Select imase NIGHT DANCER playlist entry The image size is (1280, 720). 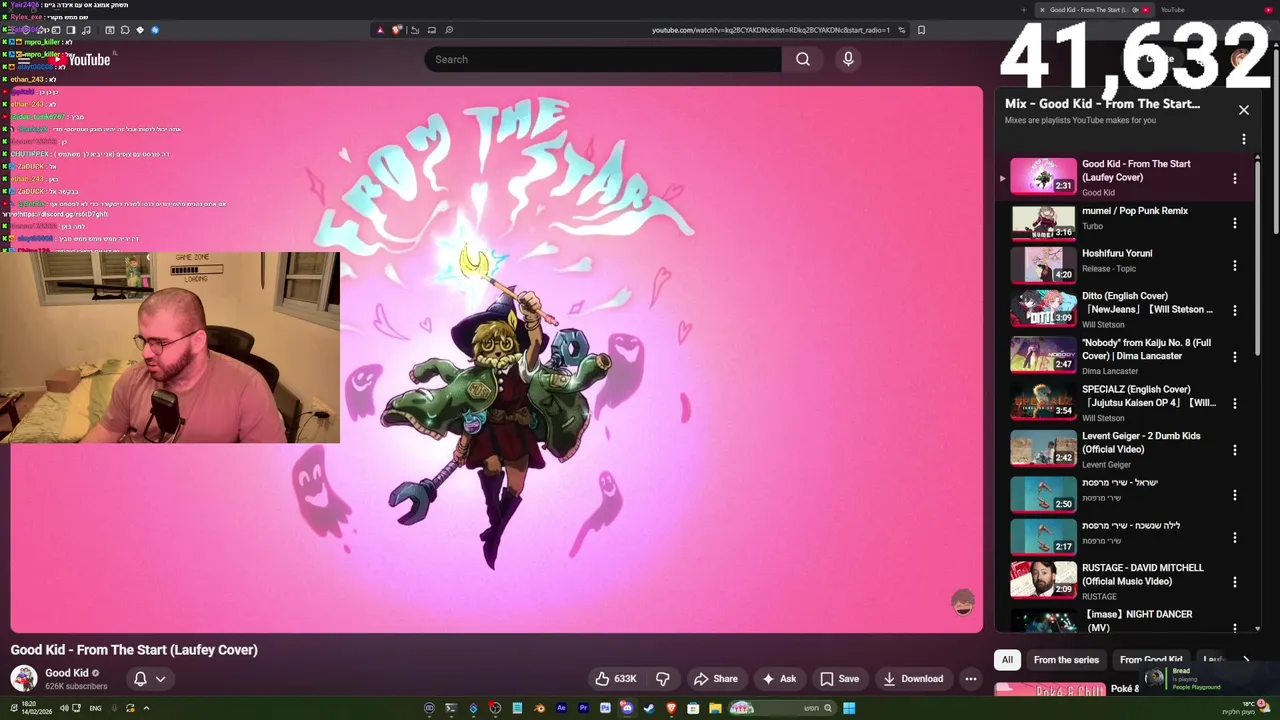click(1125, 621)
